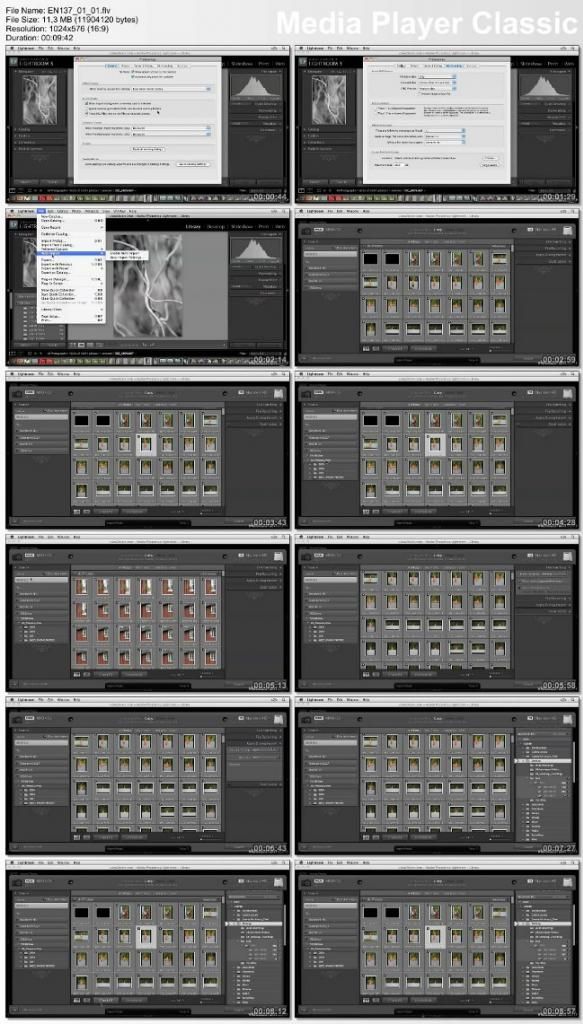The image size is (583, 1024).
Task: Select grid view icon in the 00:03:43 import dialog
Action: [x=76, y=511]
